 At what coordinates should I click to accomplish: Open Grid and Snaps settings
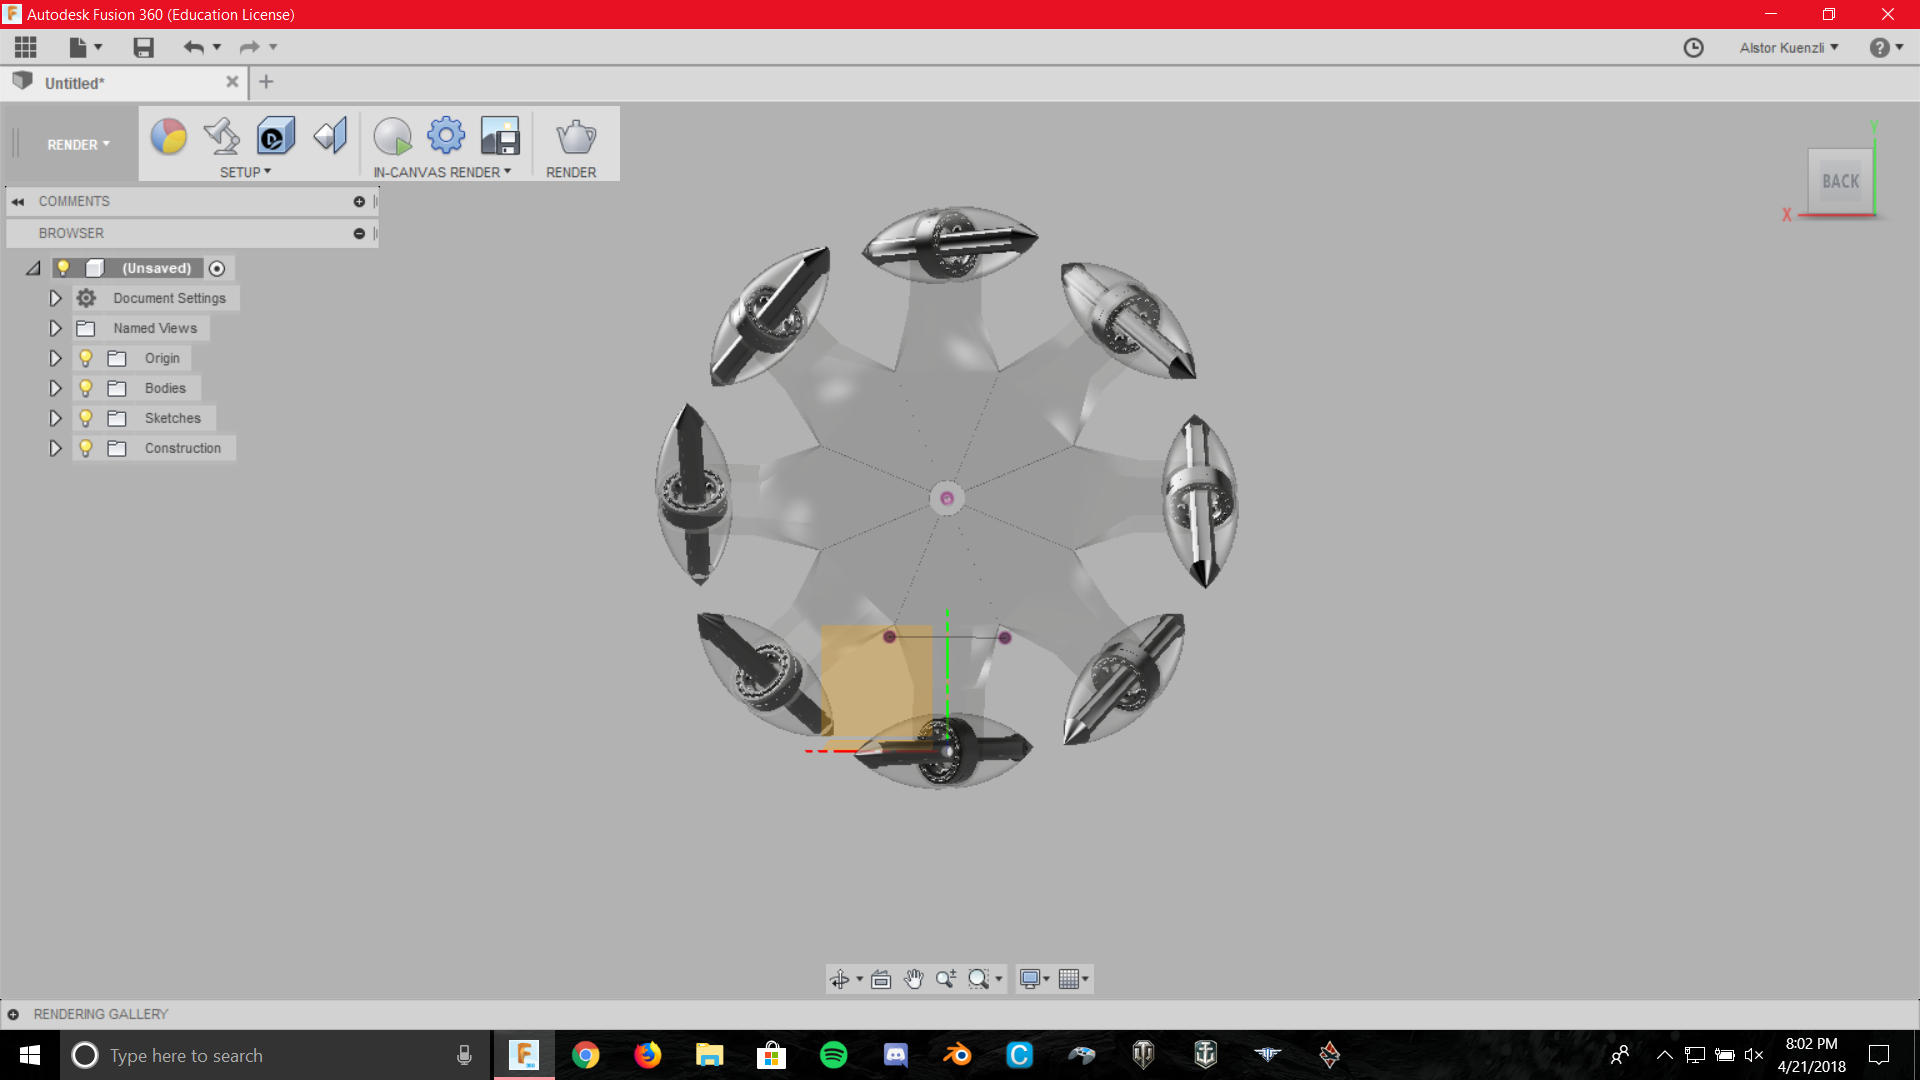point(1069,979)
